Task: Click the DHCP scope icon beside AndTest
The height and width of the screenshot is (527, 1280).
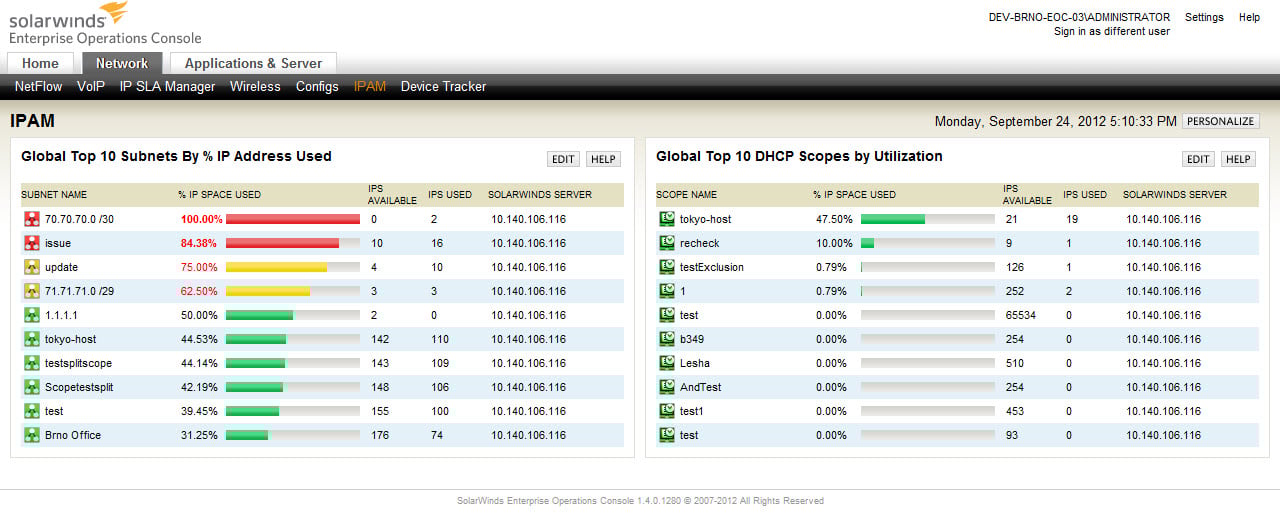Action: 667,387
